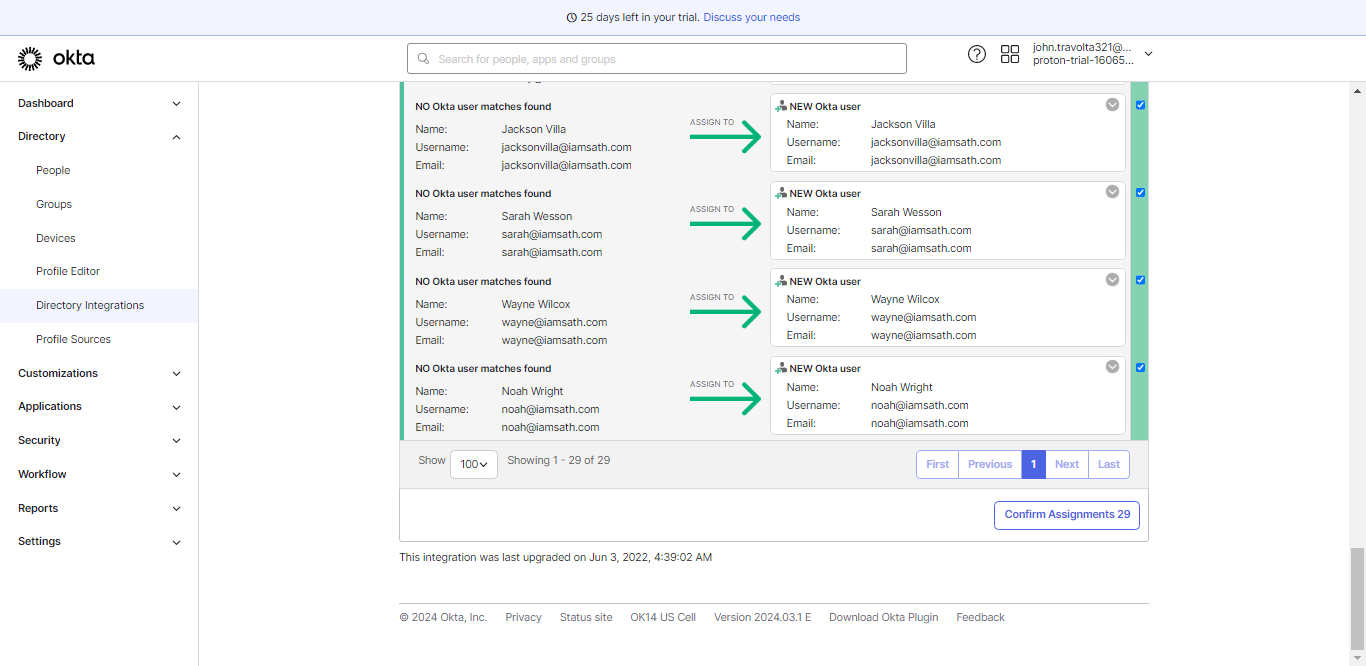Click new user icon for Sarah Wesson
The image size is (1366, 666).
coord(781,193)
